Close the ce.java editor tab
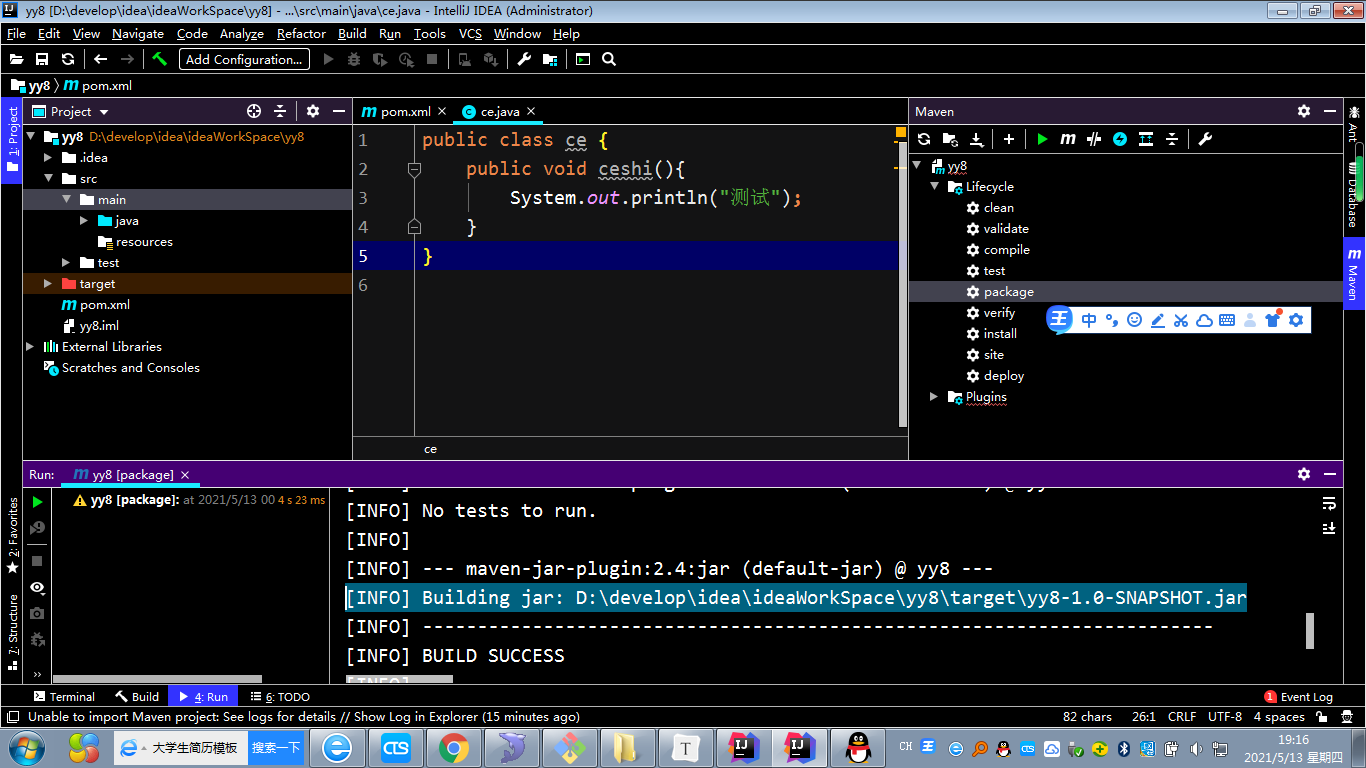1366x768 pixels. point(531,112)
